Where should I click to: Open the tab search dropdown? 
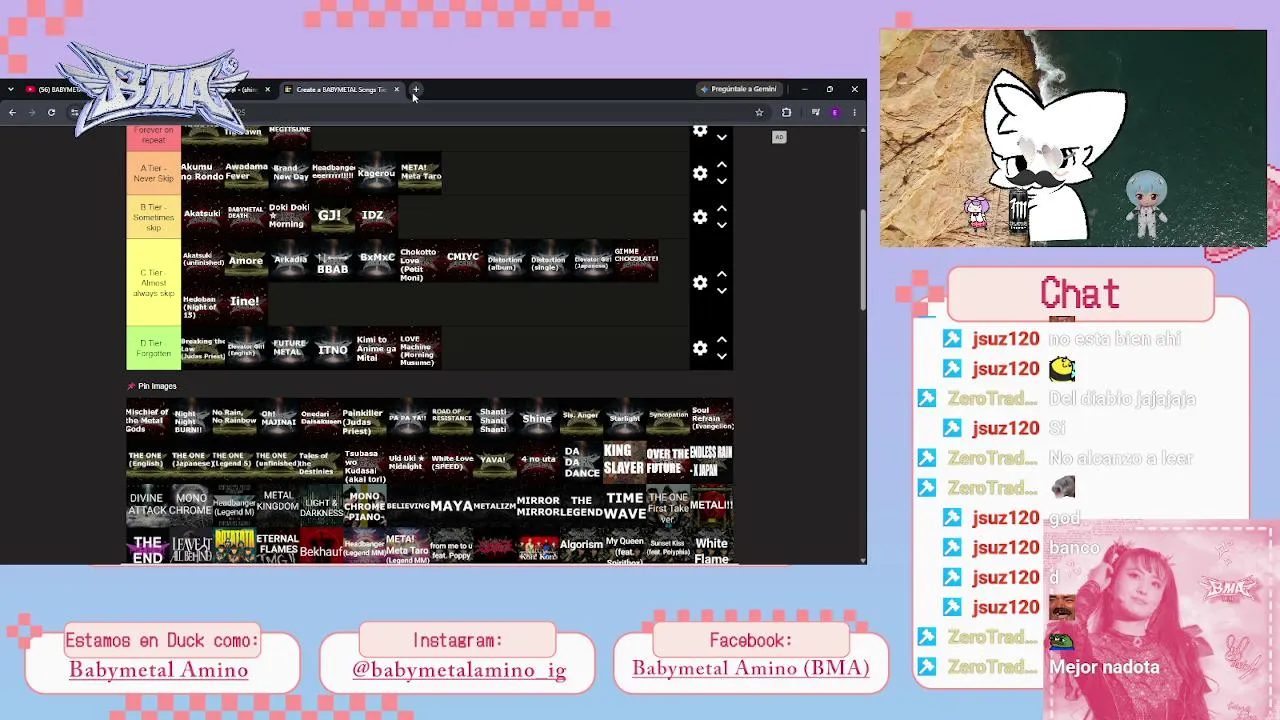[x=10, y=90]
